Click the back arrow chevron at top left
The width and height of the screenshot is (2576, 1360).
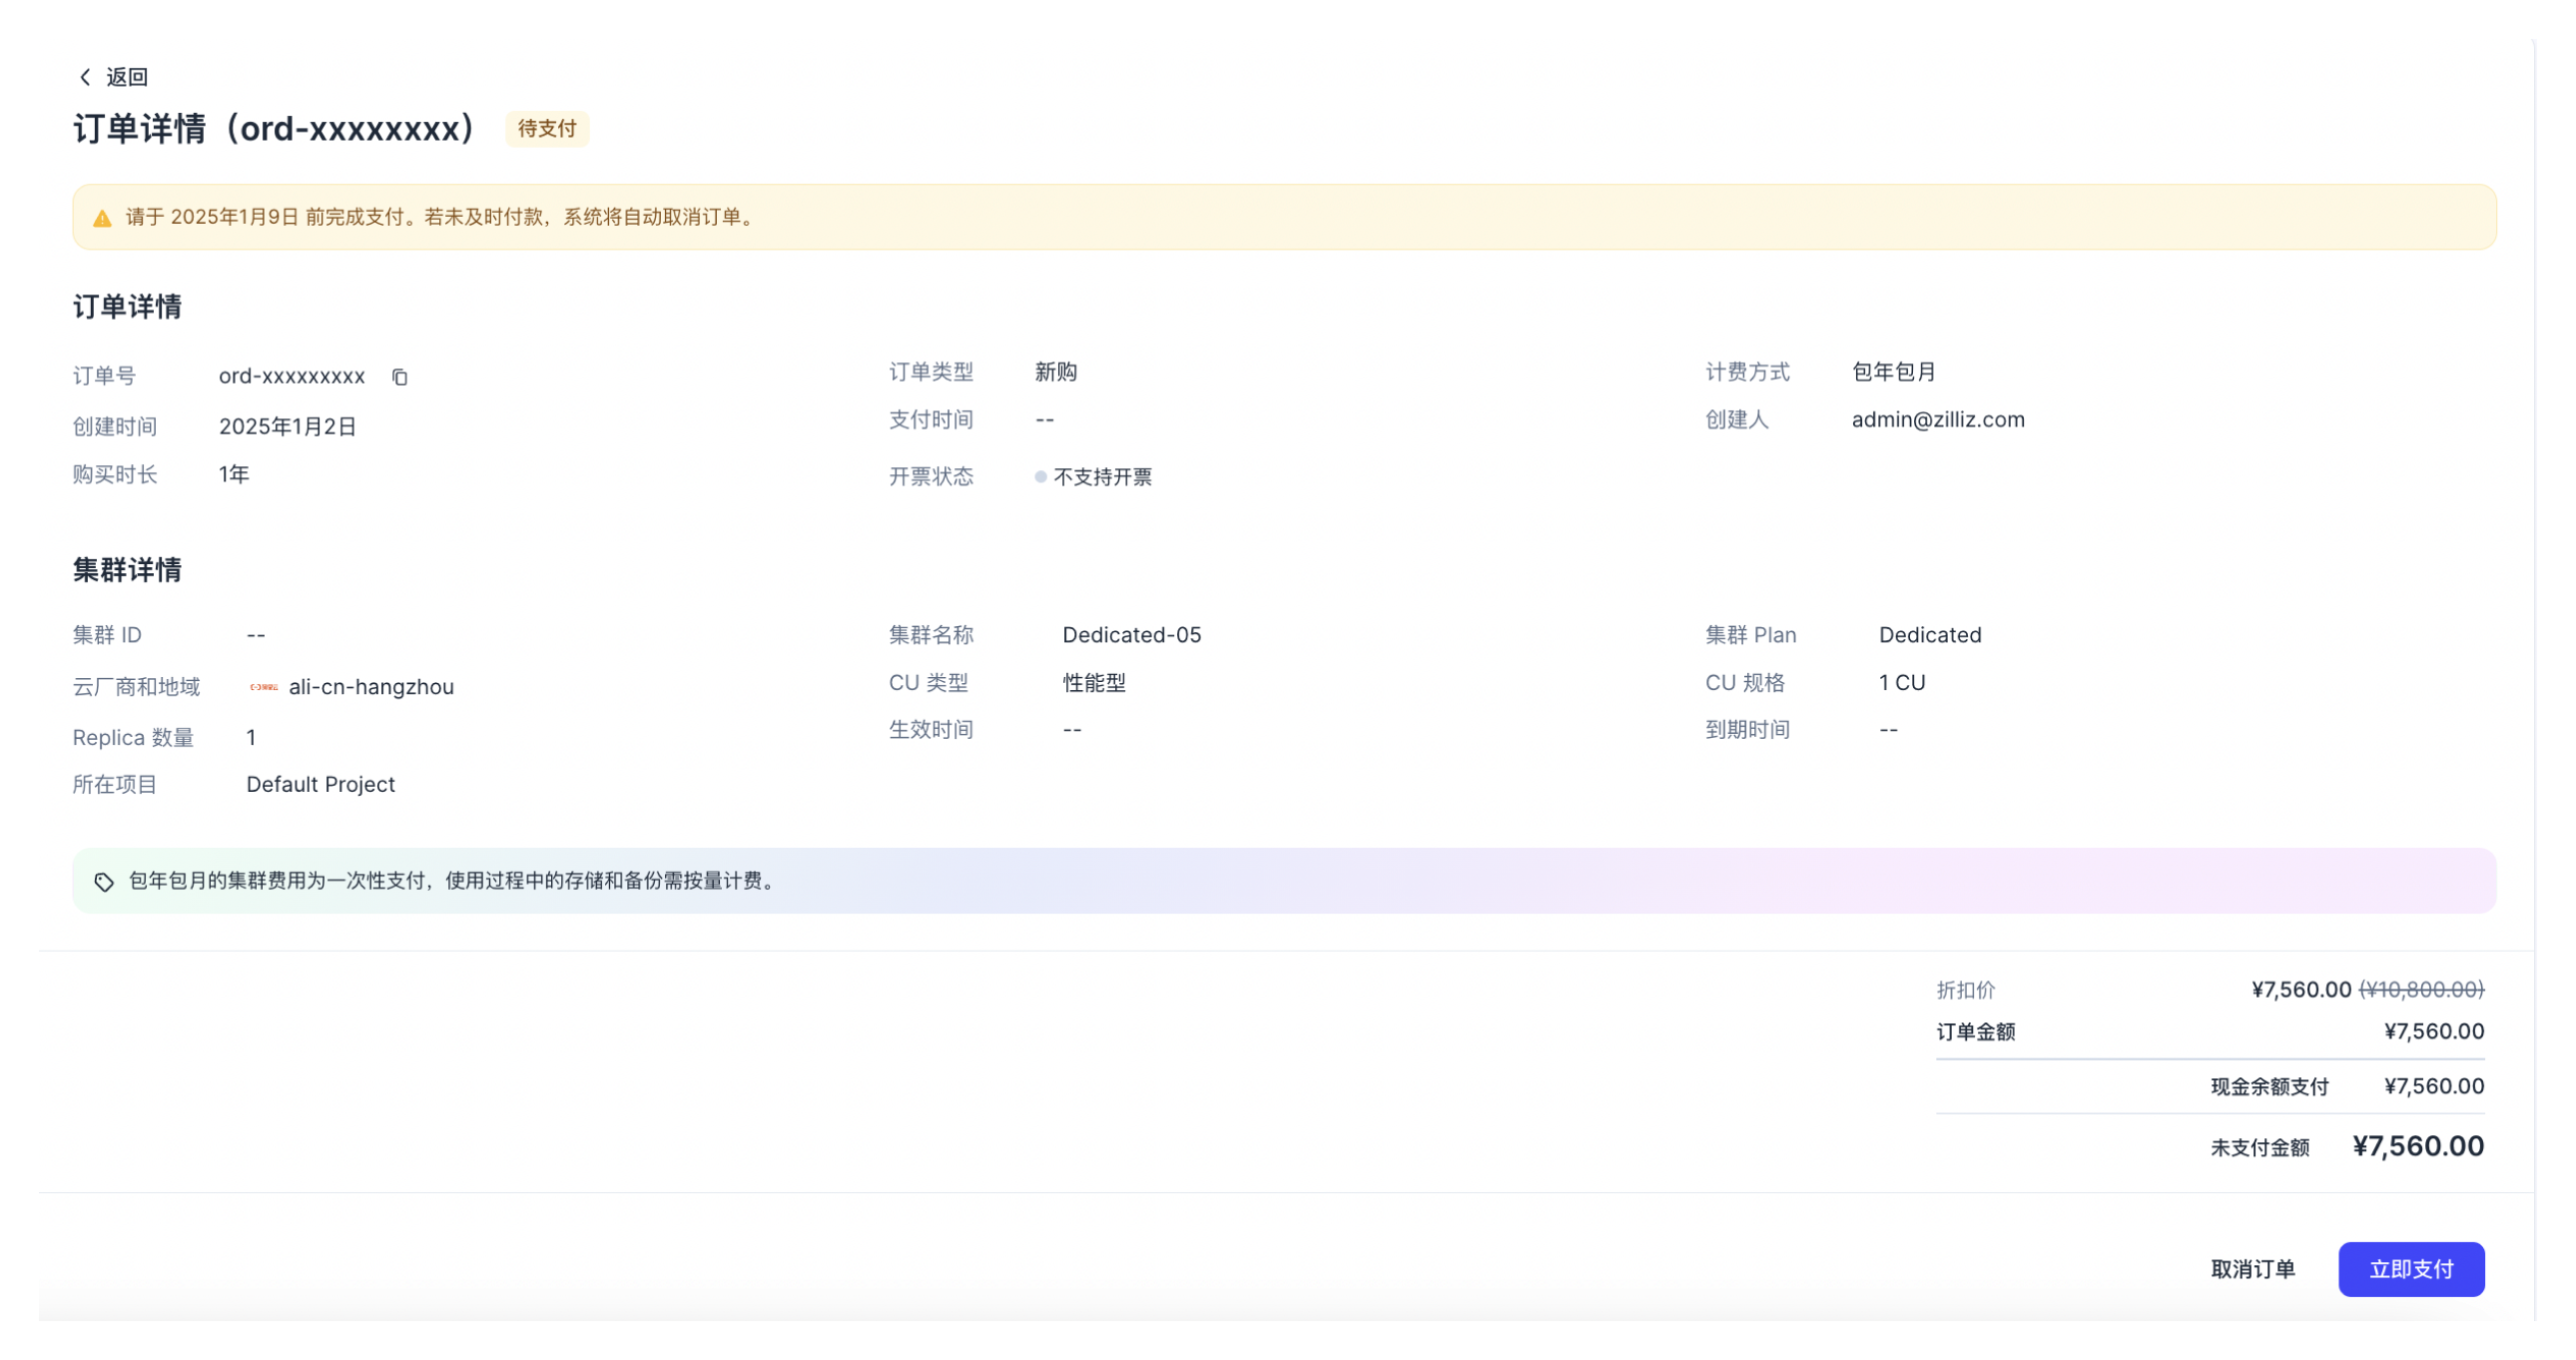pos(84,76)
